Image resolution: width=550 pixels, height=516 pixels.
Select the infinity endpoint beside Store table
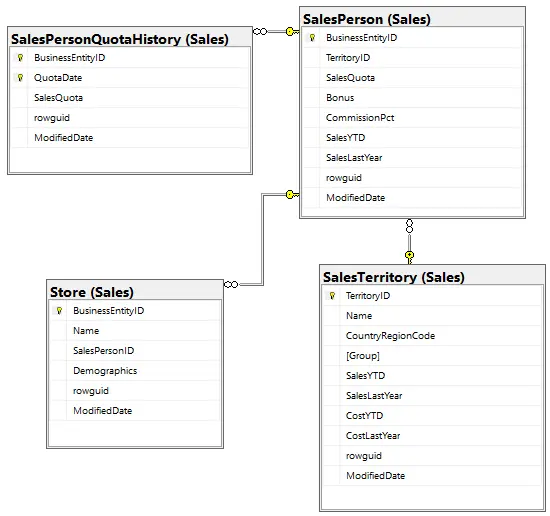pos(231,284)
